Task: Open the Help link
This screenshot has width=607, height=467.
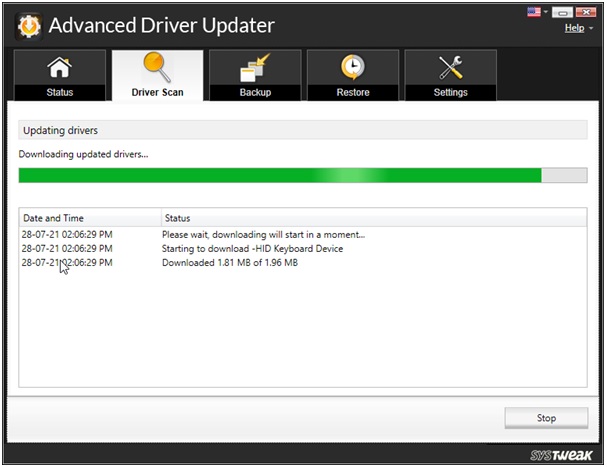Action: [x=574, y=28]
